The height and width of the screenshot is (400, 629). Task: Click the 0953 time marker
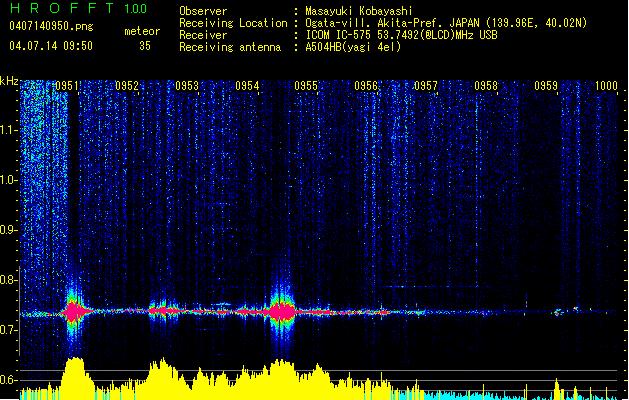(x=187, y=86)
